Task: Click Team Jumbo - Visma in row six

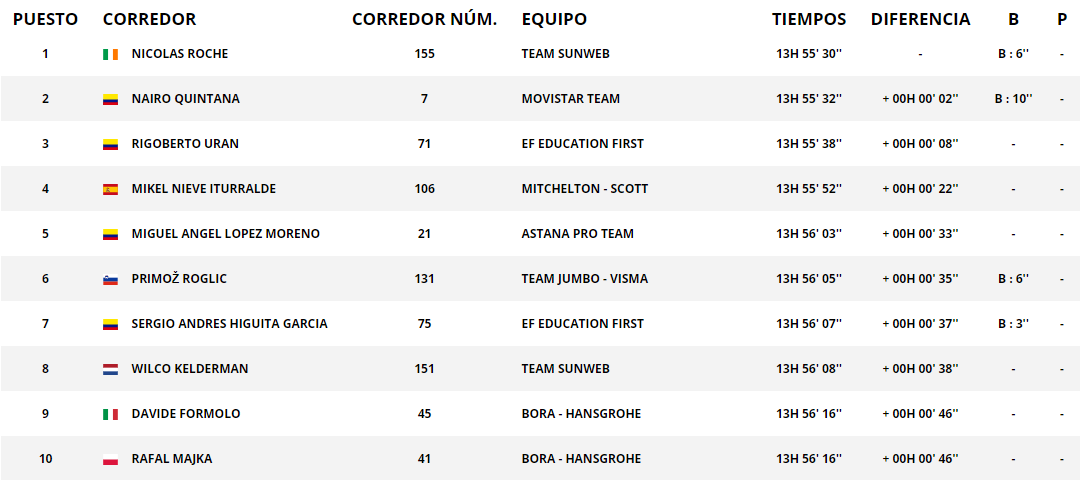Action: coord(584,279)
